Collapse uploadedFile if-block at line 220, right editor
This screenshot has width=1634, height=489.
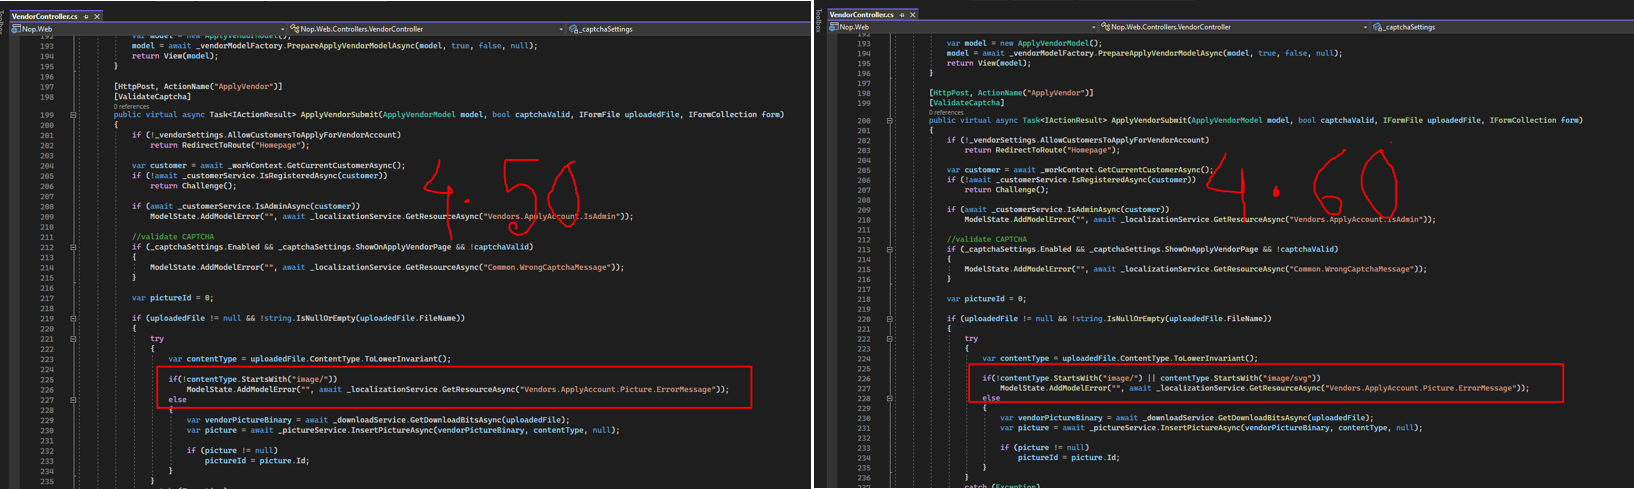point(890,318)
